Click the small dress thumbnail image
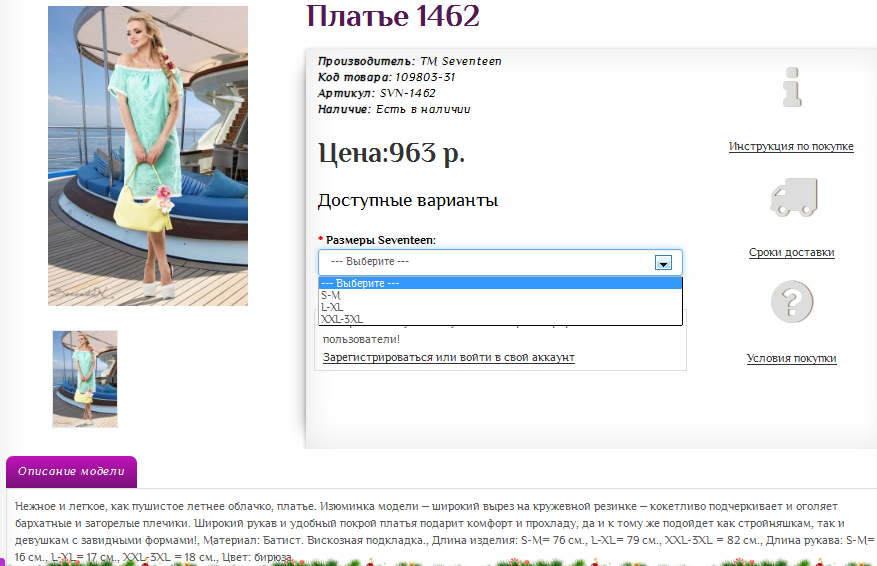Image resolution: width=877 pixels, height=566 pixels. (85, 379)
